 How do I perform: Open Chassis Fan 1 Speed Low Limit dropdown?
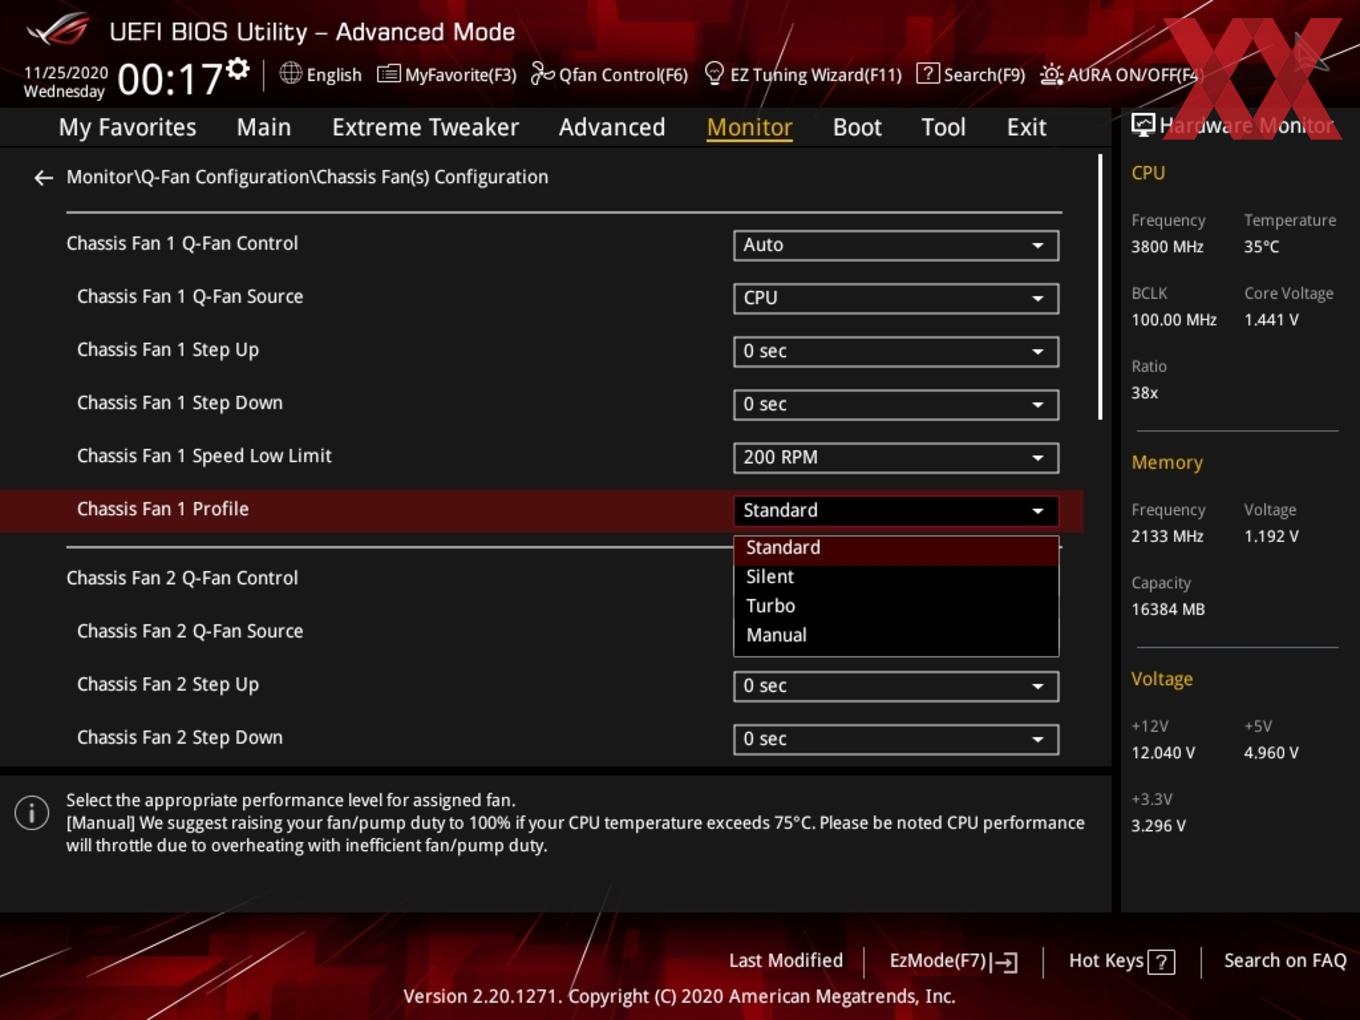896,457
